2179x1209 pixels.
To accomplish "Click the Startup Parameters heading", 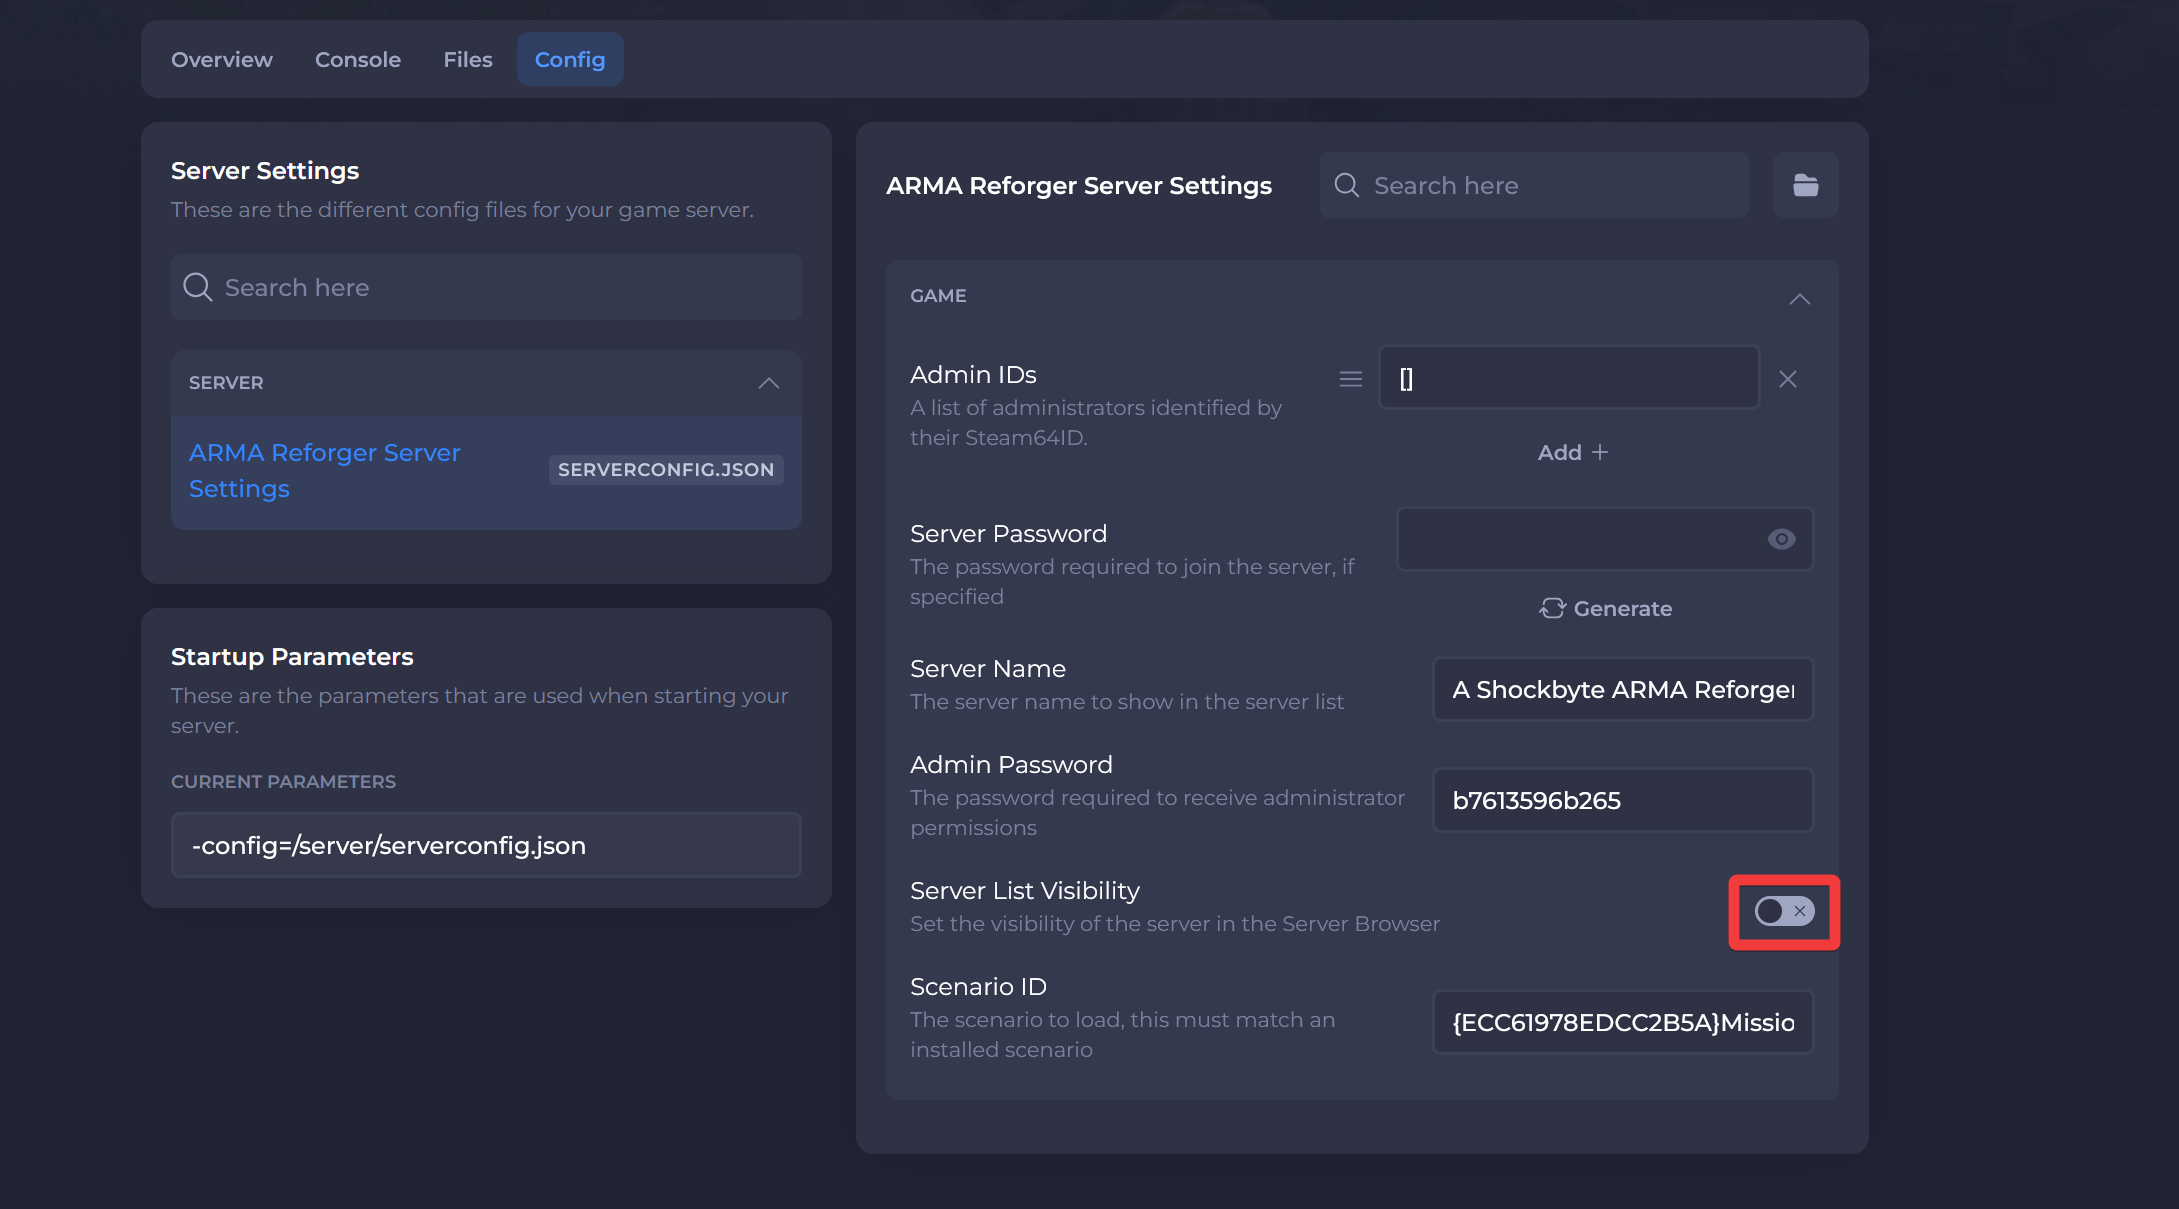I will pyautogui.click(x=292, y=656).
